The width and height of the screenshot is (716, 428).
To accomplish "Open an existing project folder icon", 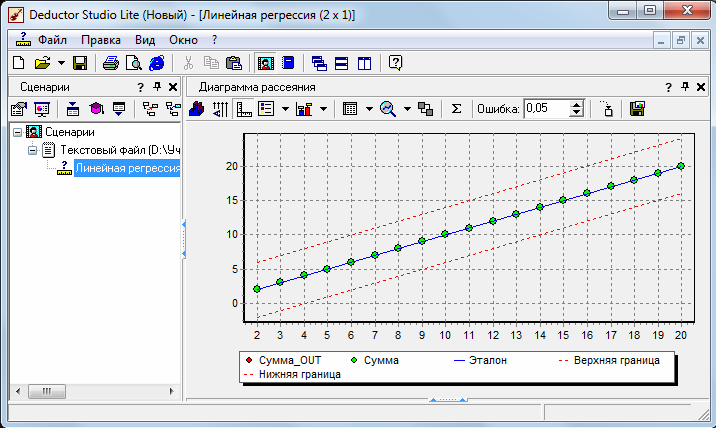I will [x=42, y=63].
